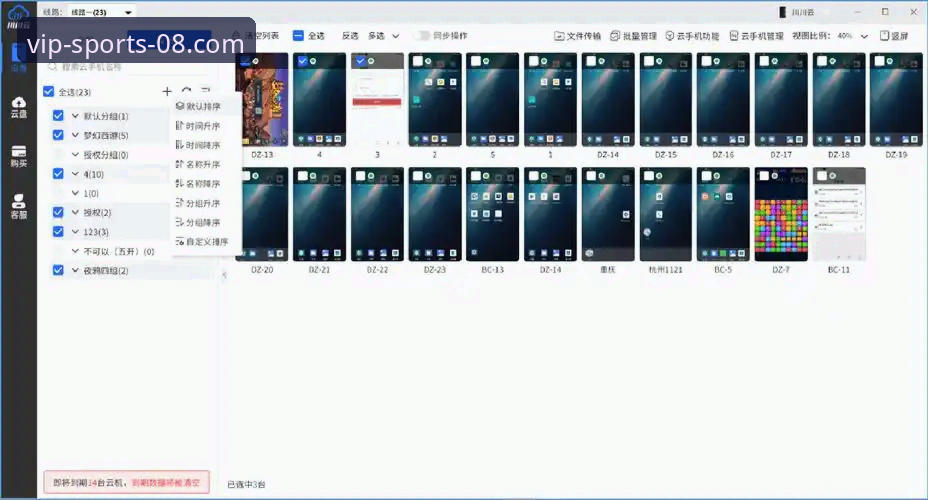Open 云手机管理 cloud phone management
Screen dimensions: 928x500
point(756,36)
